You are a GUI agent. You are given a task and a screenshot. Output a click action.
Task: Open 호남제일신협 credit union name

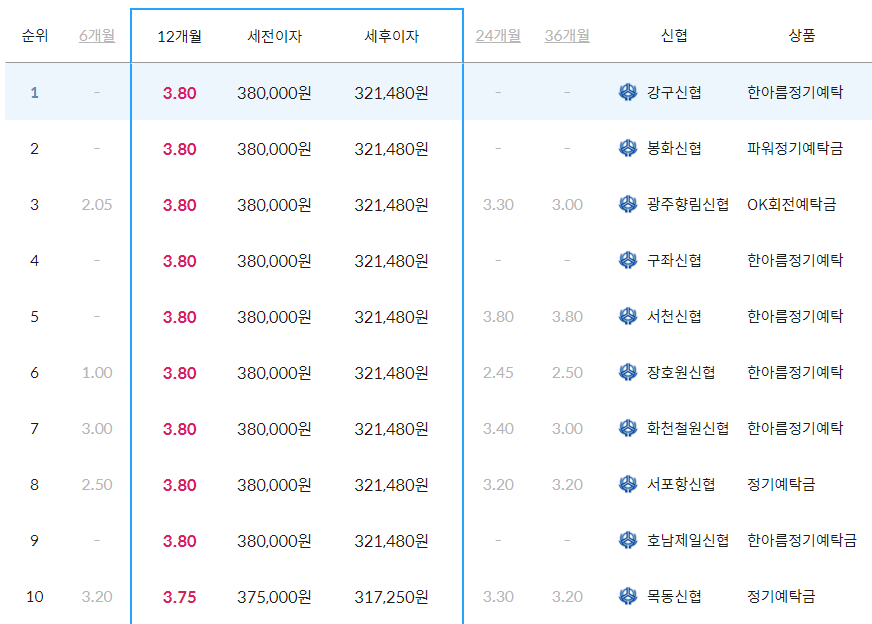pos(687,541)
